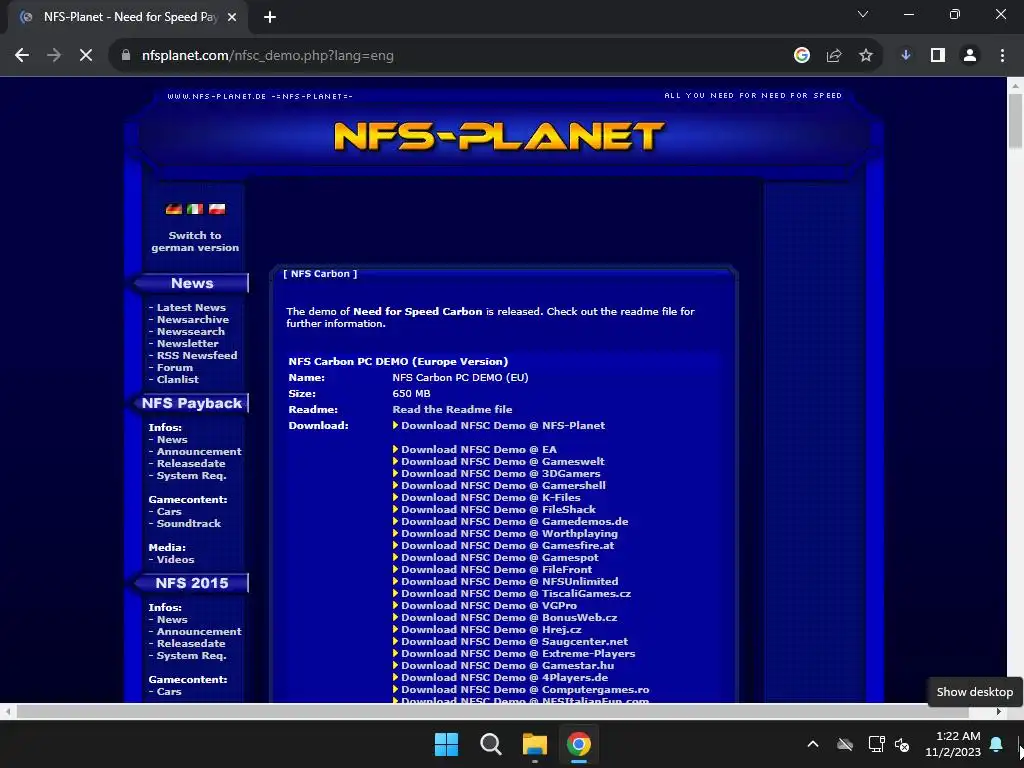Download NFSC Demo @ Gamedemos.de

515,522
